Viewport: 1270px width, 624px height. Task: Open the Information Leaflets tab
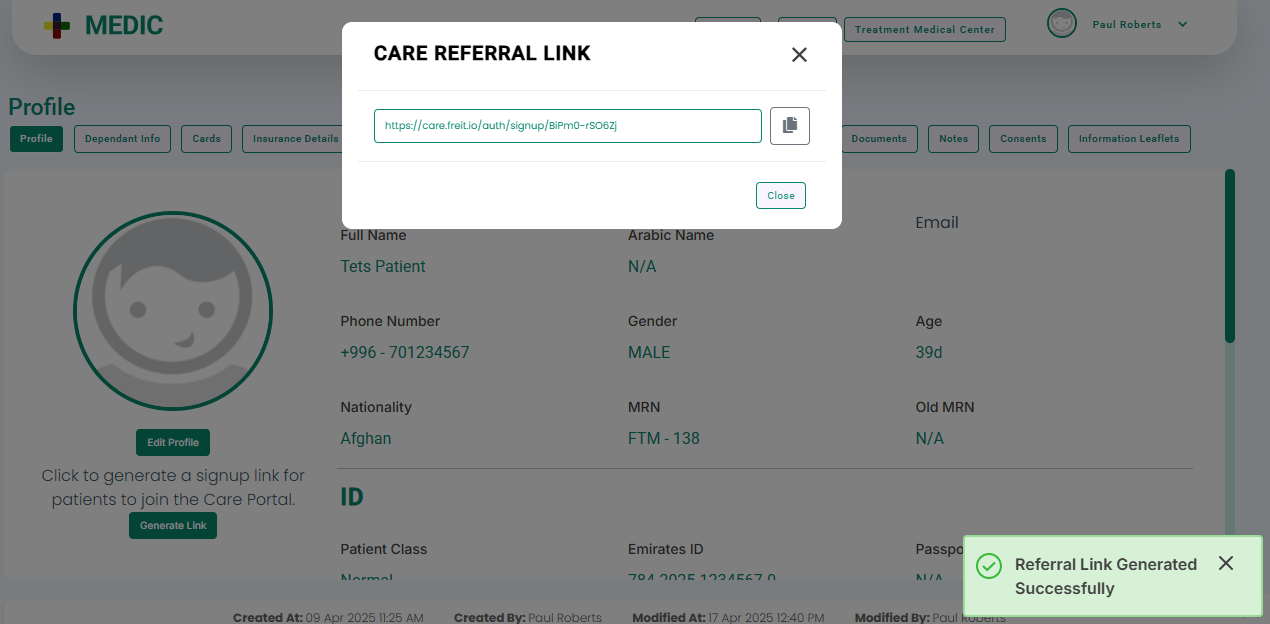click(x=1129, y=139)
